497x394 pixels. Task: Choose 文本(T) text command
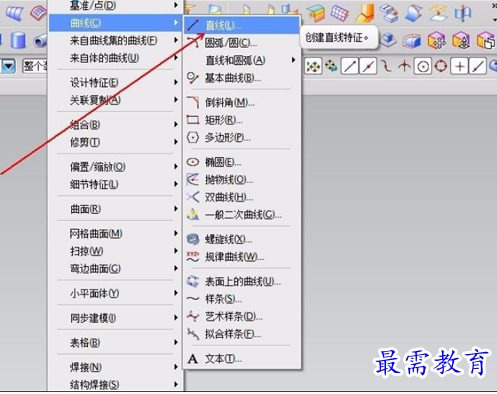(x=242, y=359)
